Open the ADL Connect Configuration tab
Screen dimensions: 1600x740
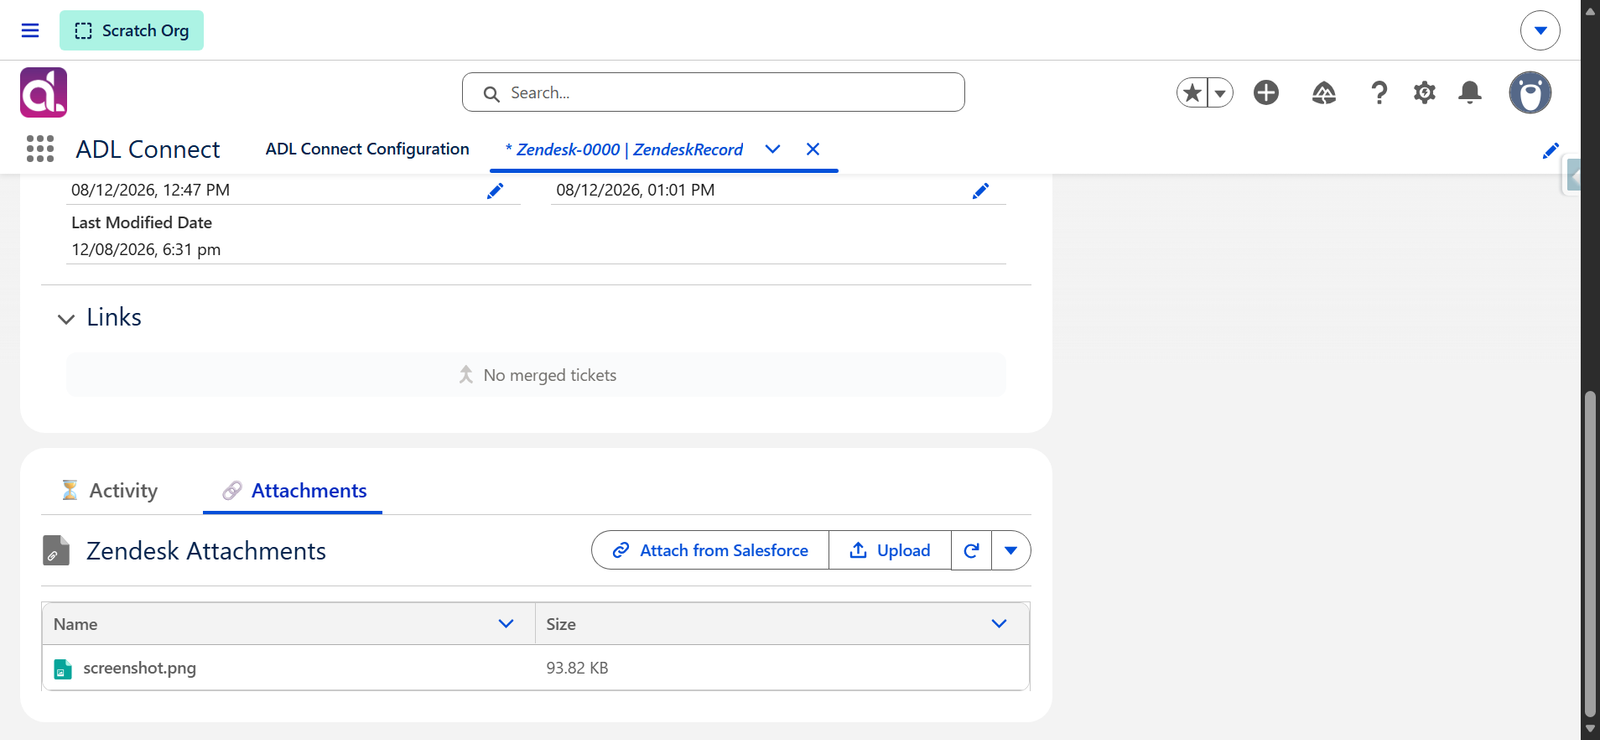pyautogui.click(x=367, y=149)
